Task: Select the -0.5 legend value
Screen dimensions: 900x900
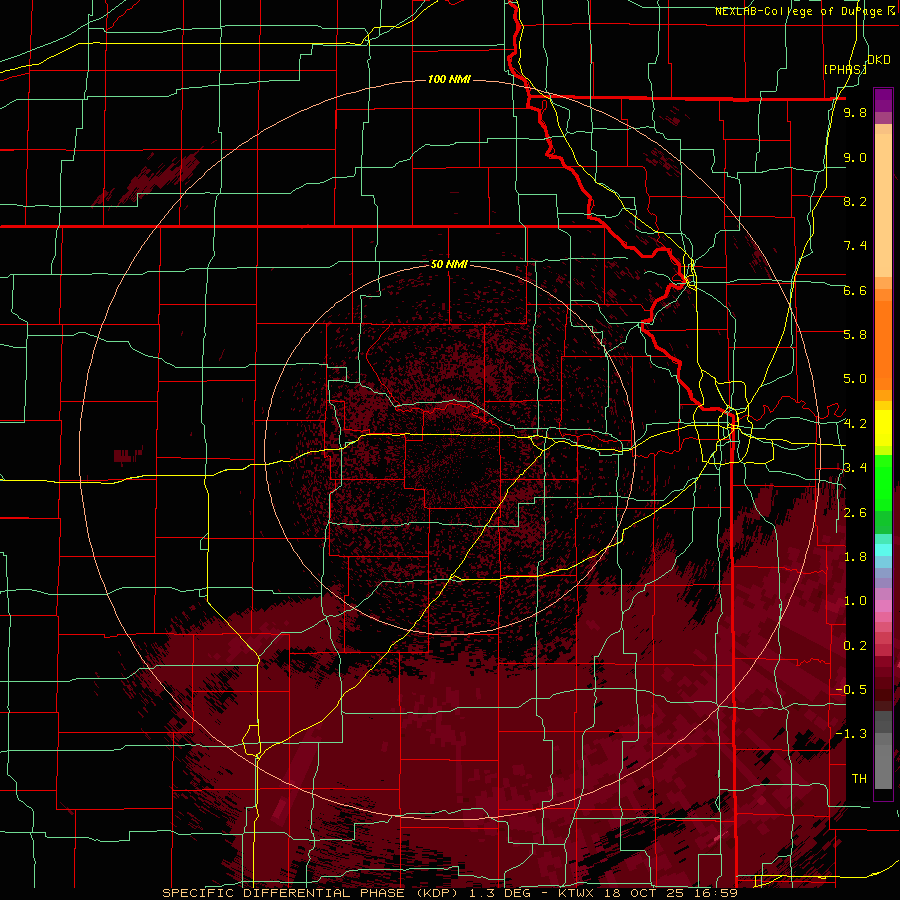Action: 851,690
